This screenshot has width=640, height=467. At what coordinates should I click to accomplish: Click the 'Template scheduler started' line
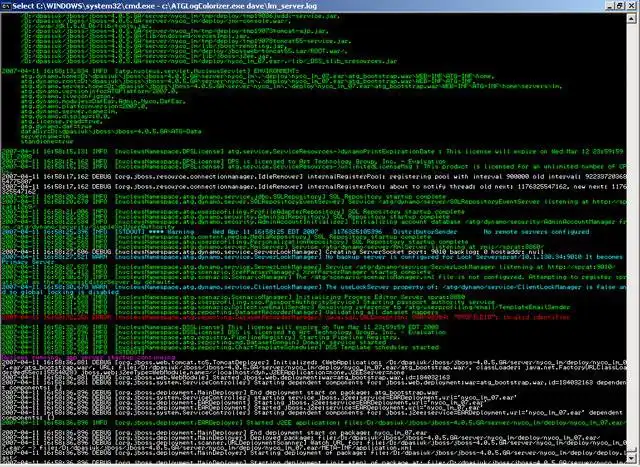pyautogui.click(x=220, y=348)
